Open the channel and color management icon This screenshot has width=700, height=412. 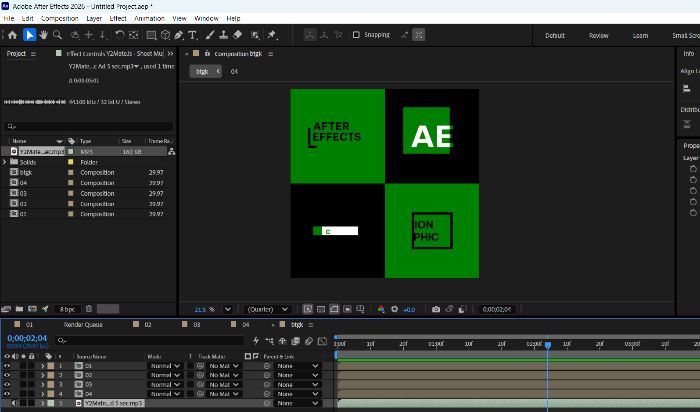click(381, 309)
